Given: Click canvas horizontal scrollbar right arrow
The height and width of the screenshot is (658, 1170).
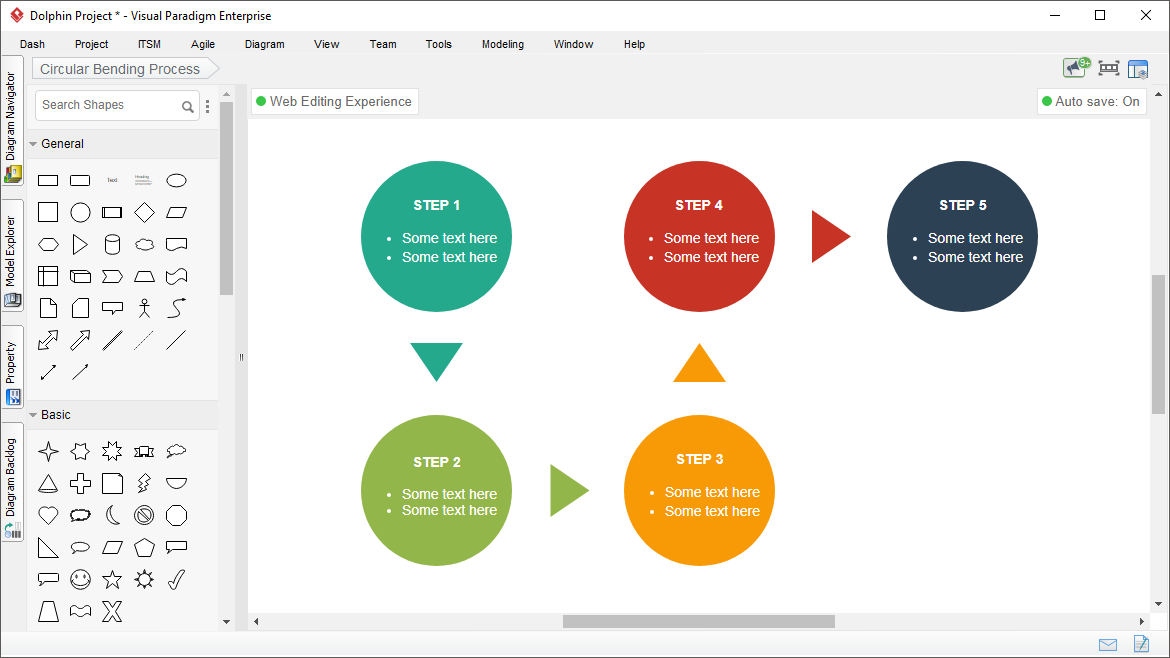Looking at the screenshot, I should 1142,621.
